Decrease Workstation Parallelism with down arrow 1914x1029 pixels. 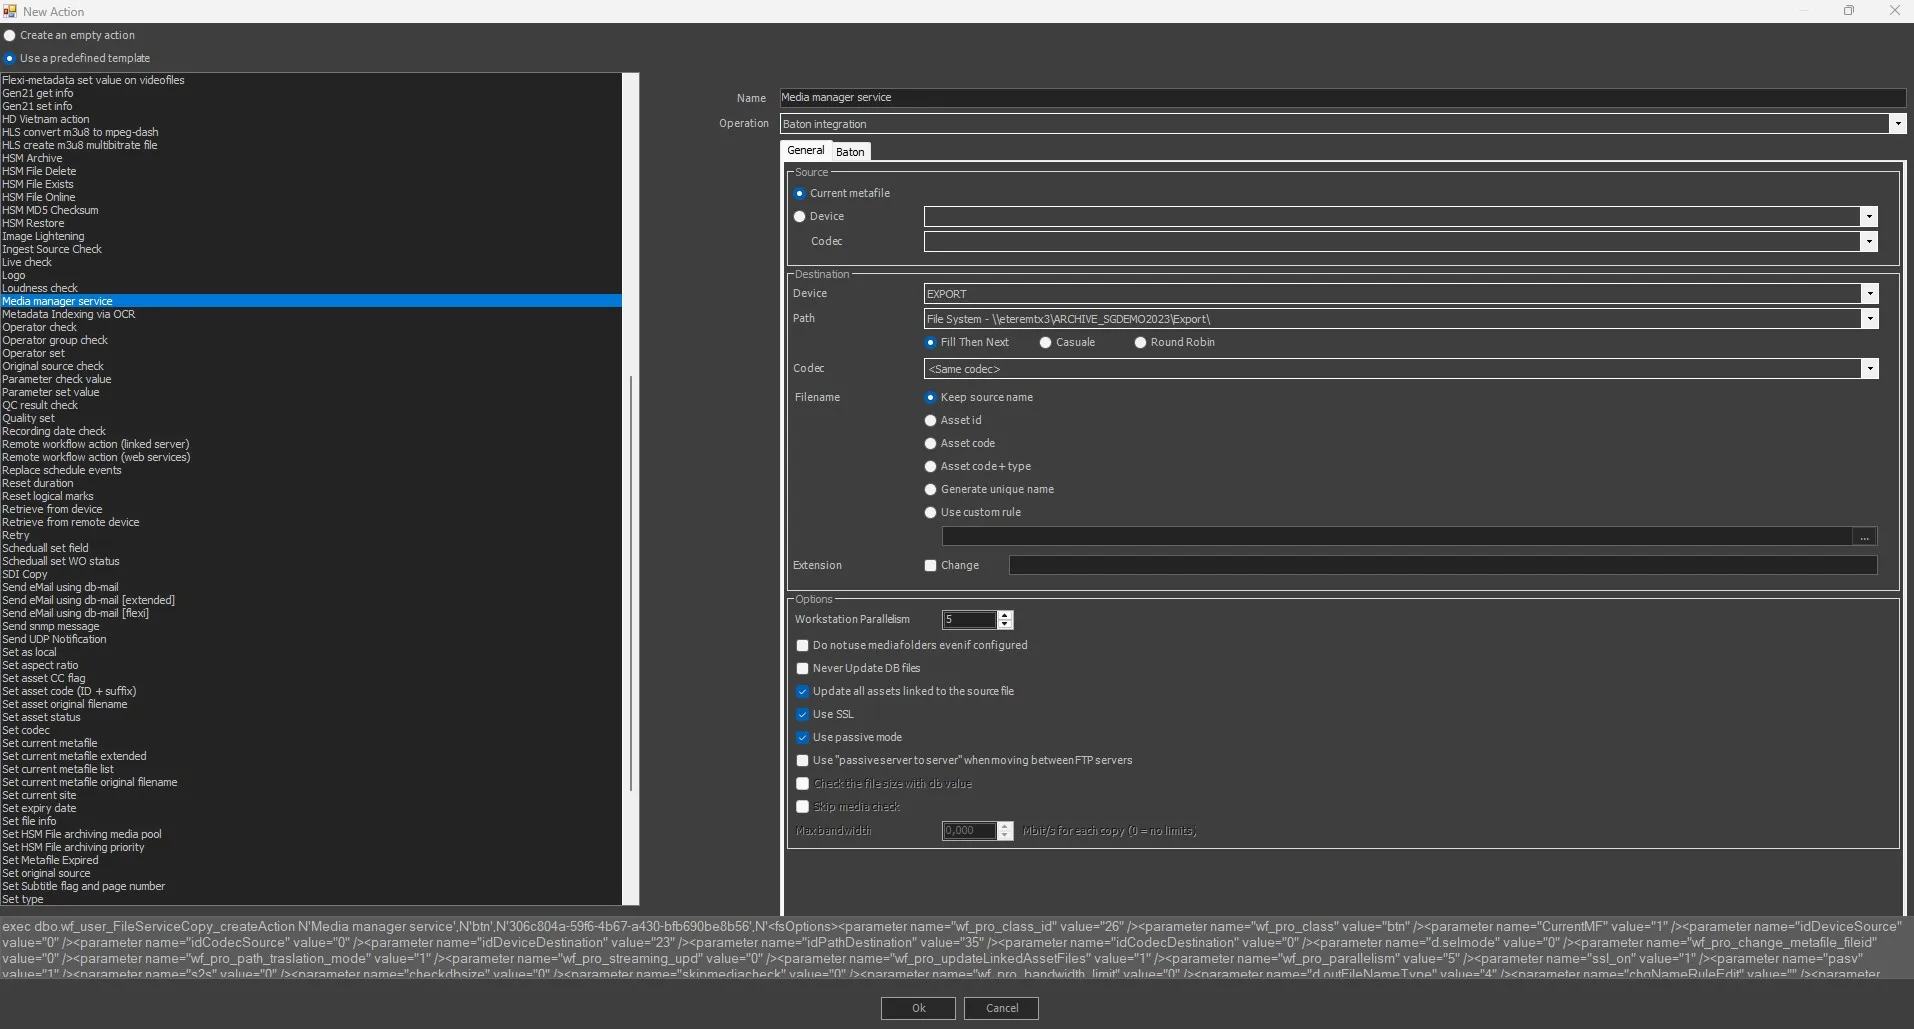[x=1005, y=625]
